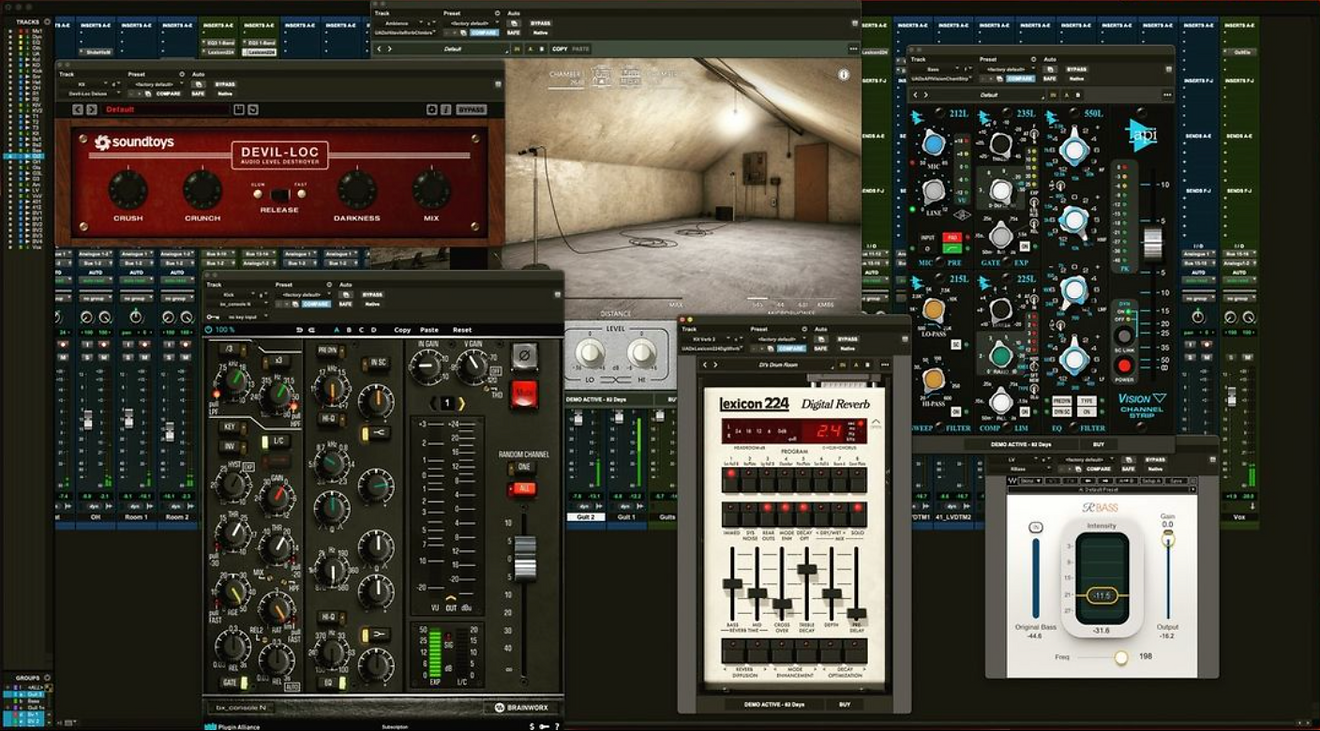1320x731 pixels.
Task: Click the IN GAIN knob on bx_console
Action: [x=428, y=368]
